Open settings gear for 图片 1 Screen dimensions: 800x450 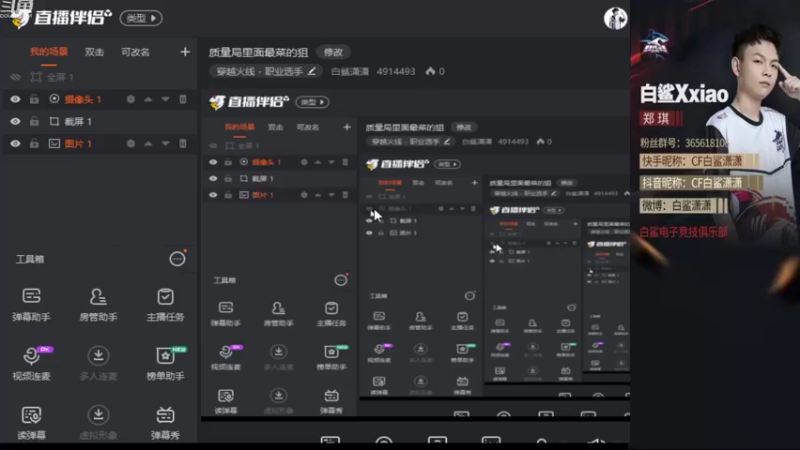(131, 143)
